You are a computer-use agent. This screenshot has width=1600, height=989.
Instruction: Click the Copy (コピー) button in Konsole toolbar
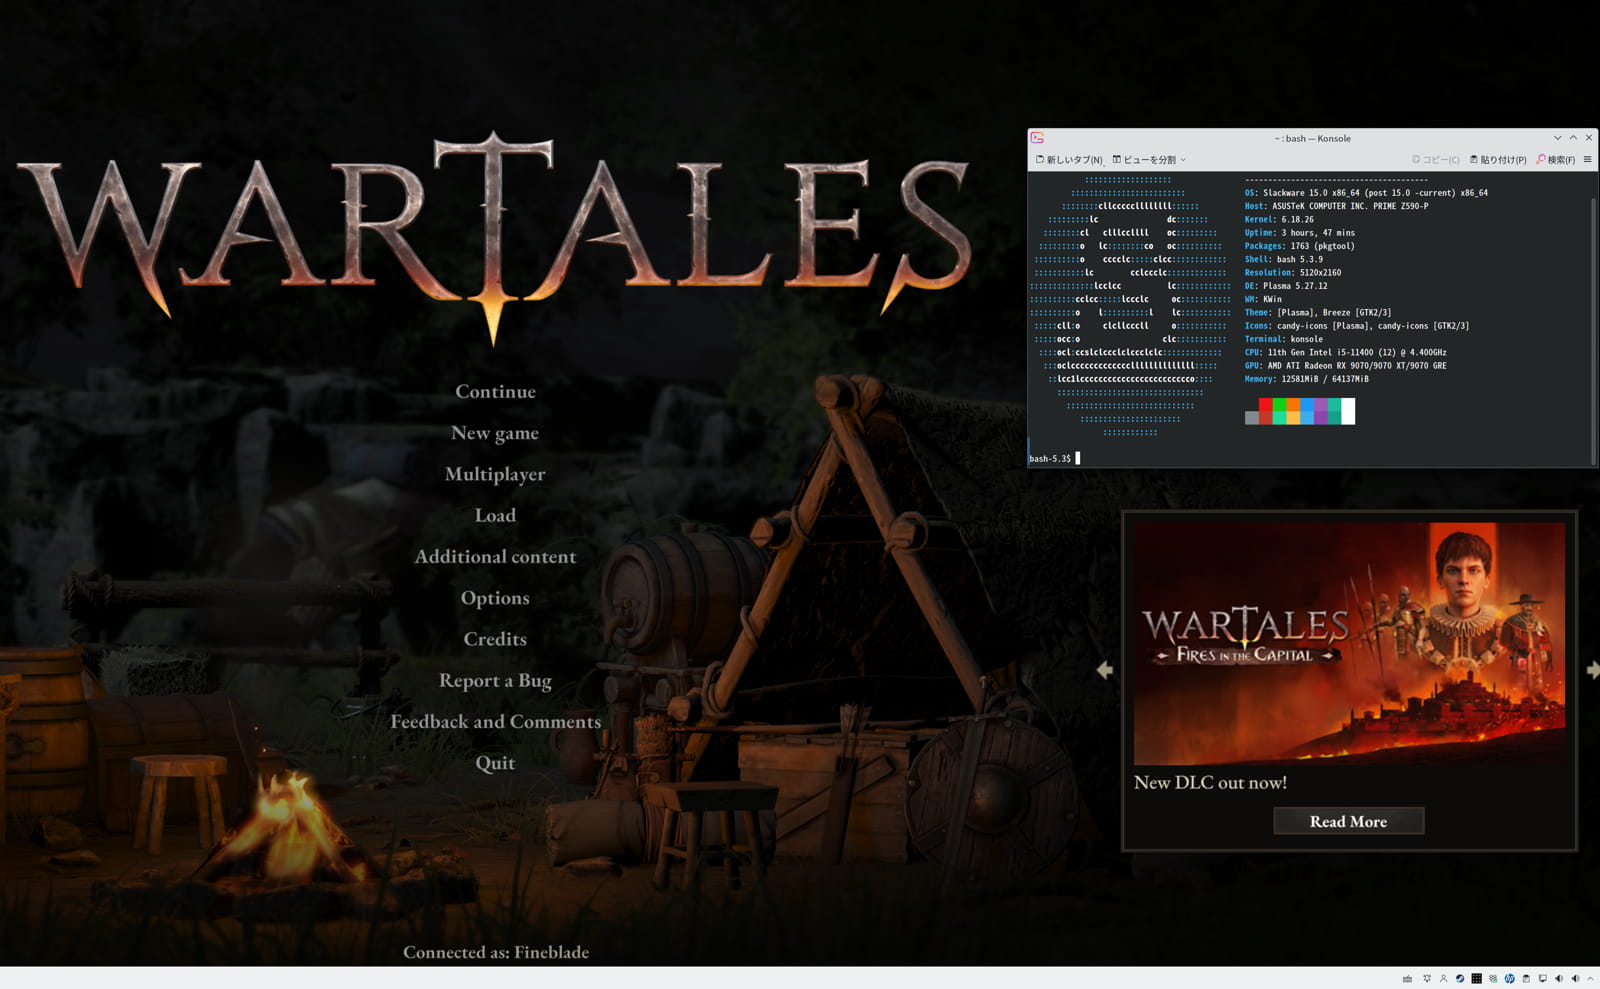pos(1435,160)
